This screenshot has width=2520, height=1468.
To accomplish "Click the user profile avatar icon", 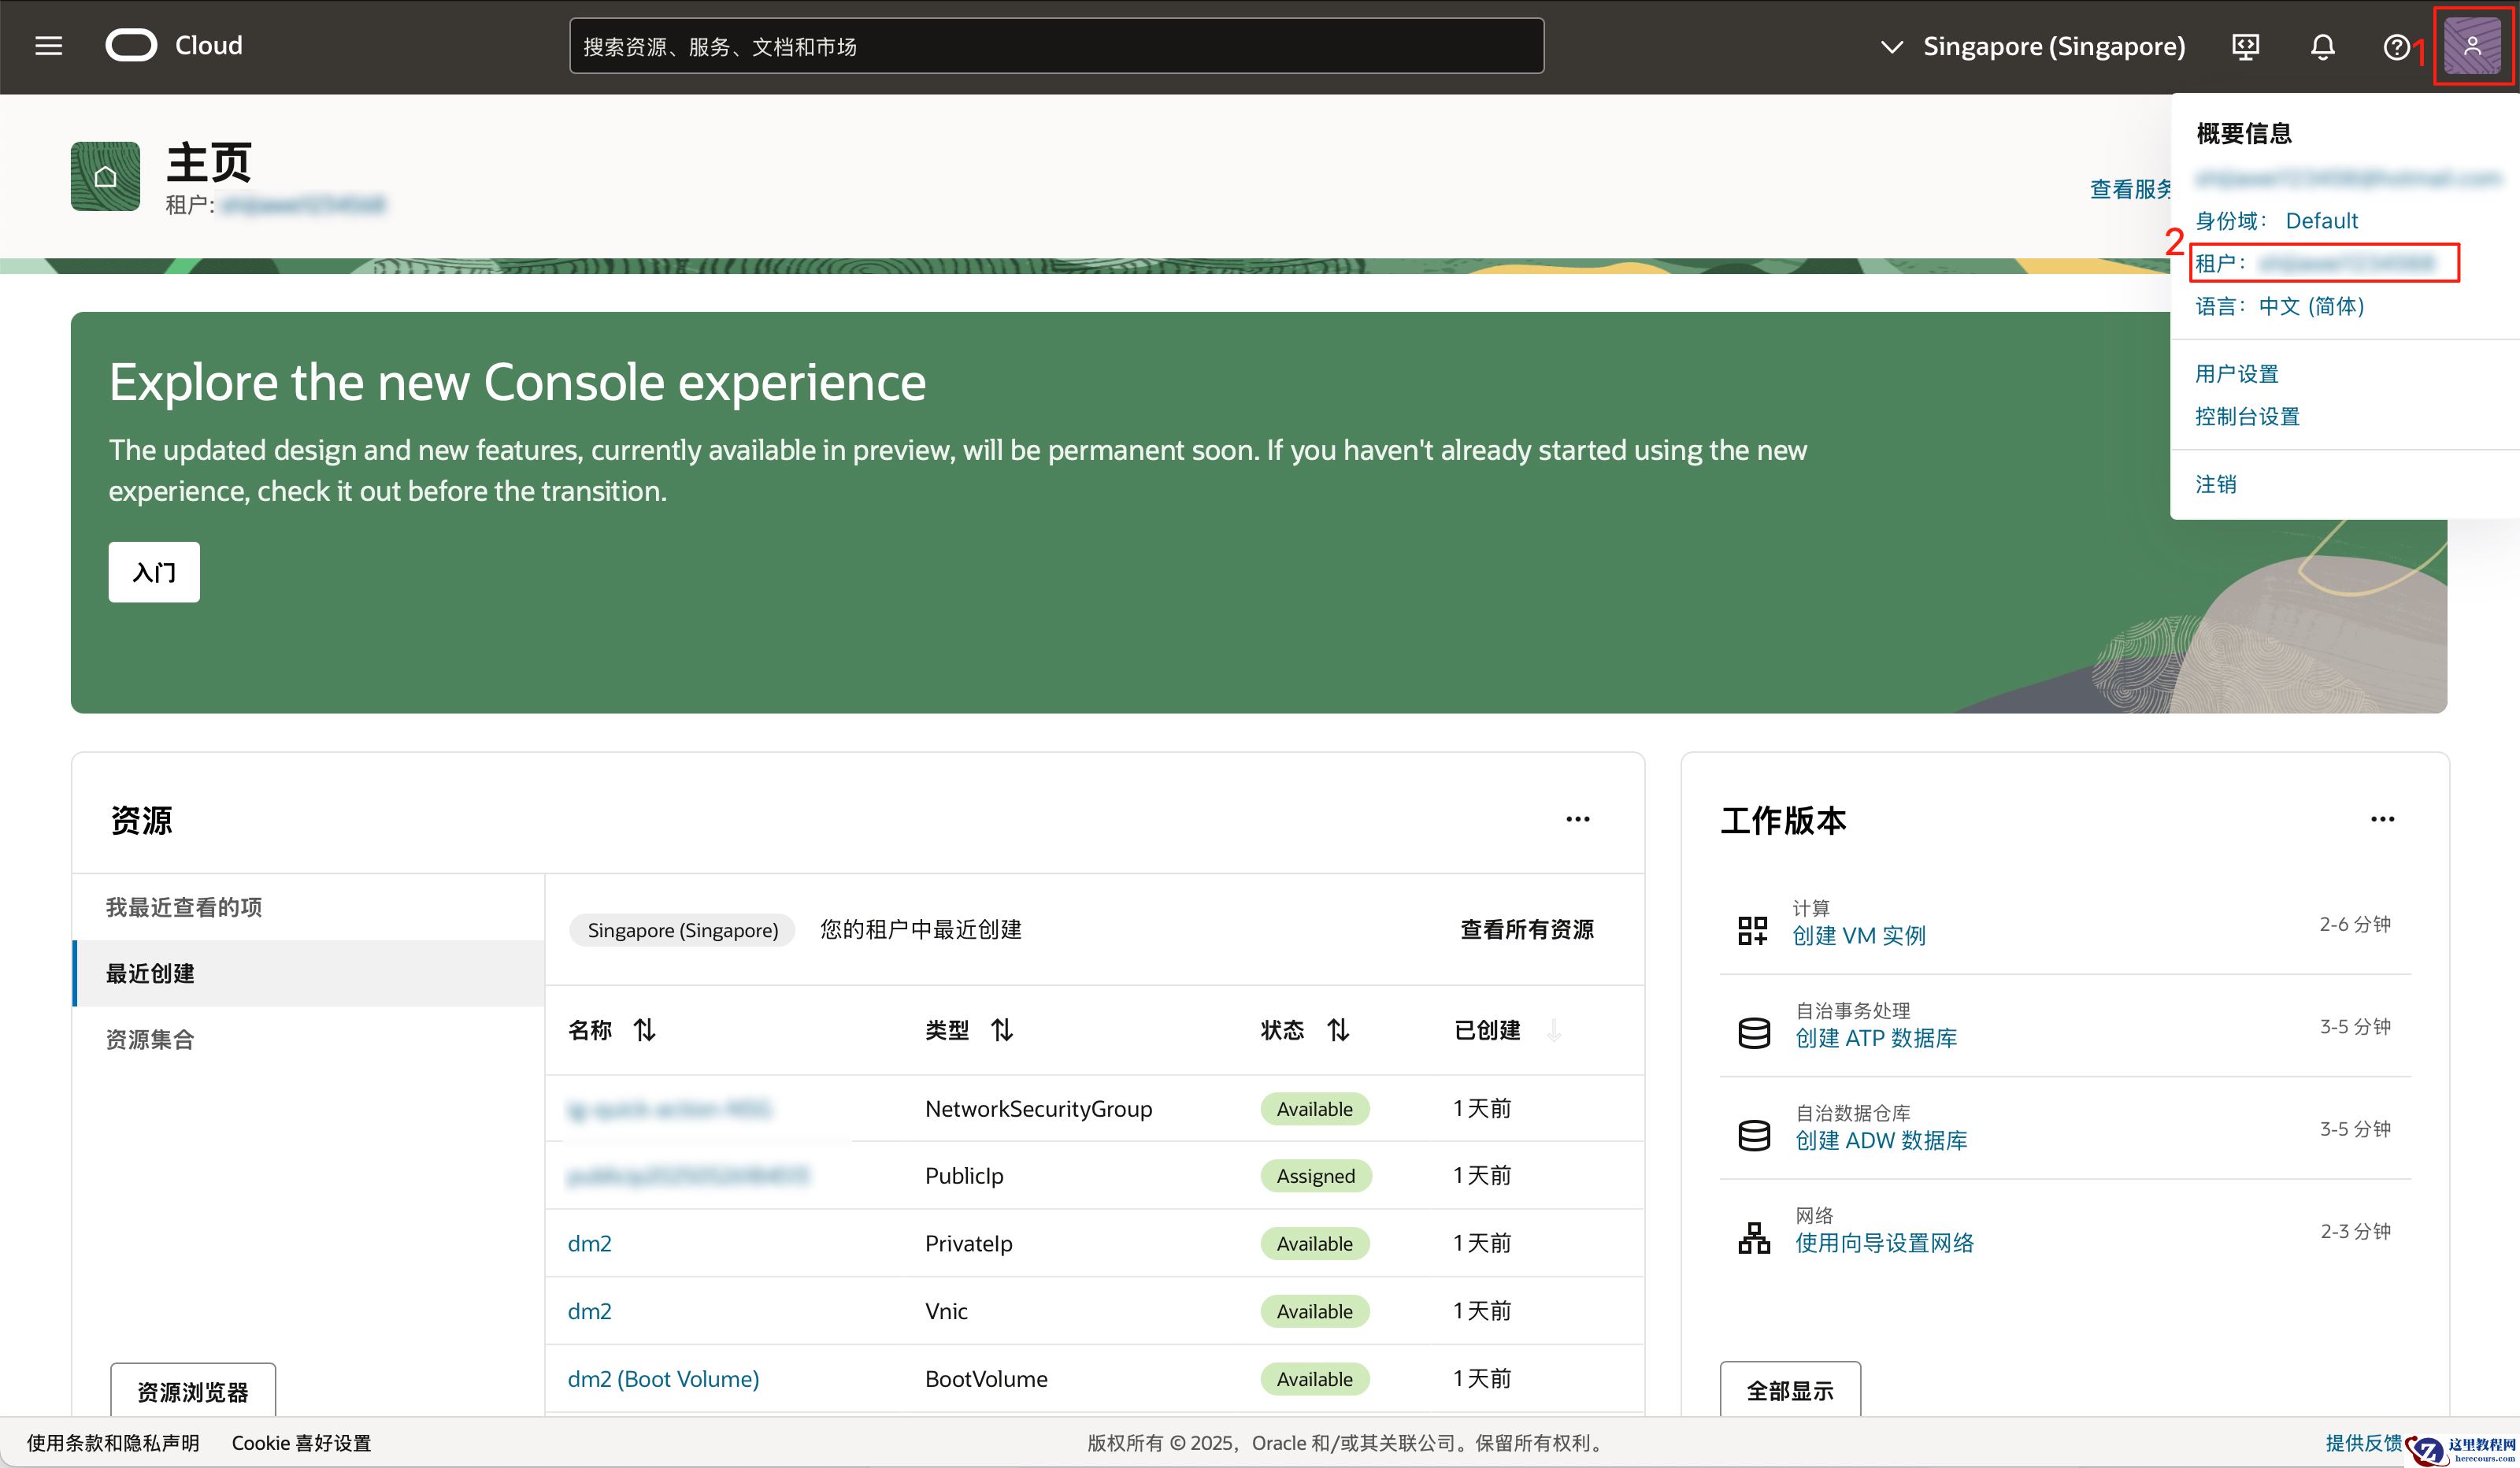I will [x=2472, y=46].
